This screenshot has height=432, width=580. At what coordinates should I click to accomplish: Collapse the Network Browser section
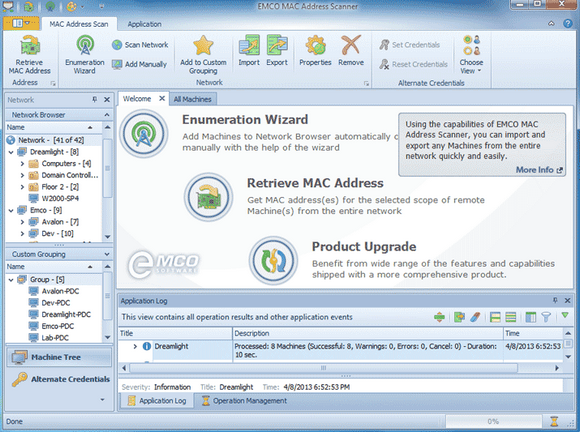[107, 115]
